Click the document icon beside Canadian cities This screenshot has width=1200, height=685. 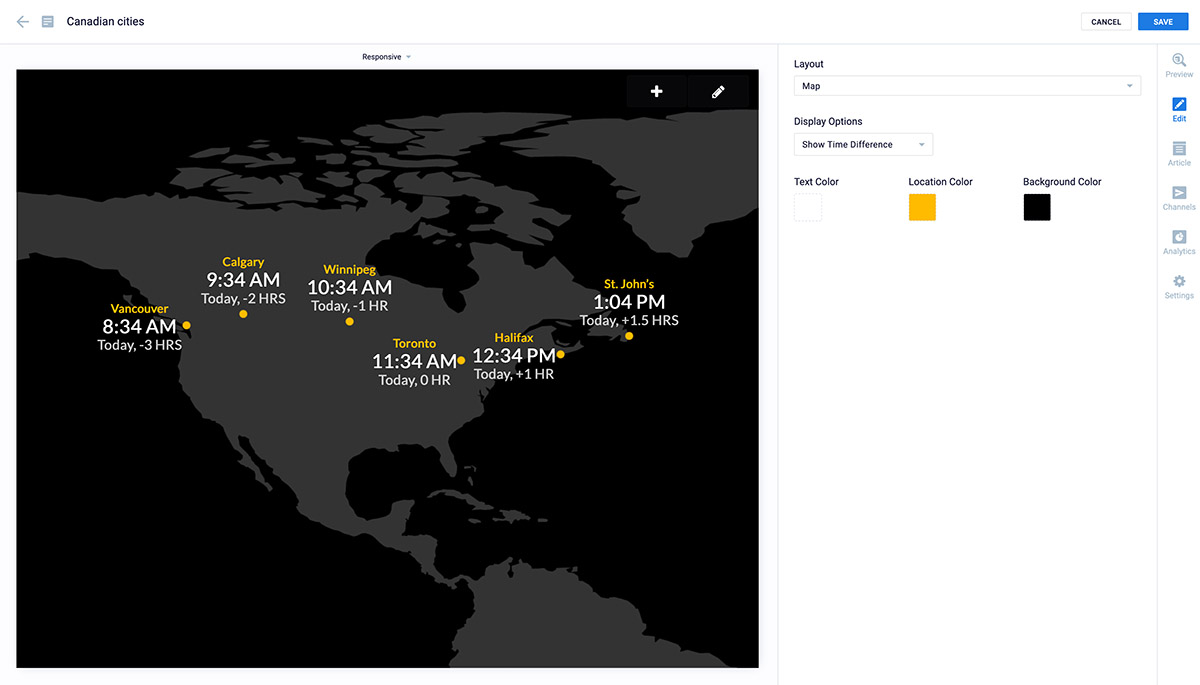click(x=48, y=21)
